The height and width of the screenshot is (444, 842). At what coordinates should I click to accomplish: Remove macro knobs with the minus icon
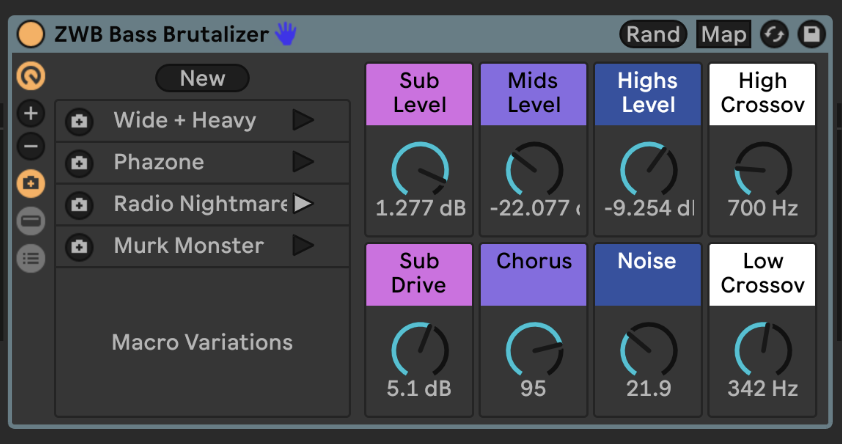31,147
